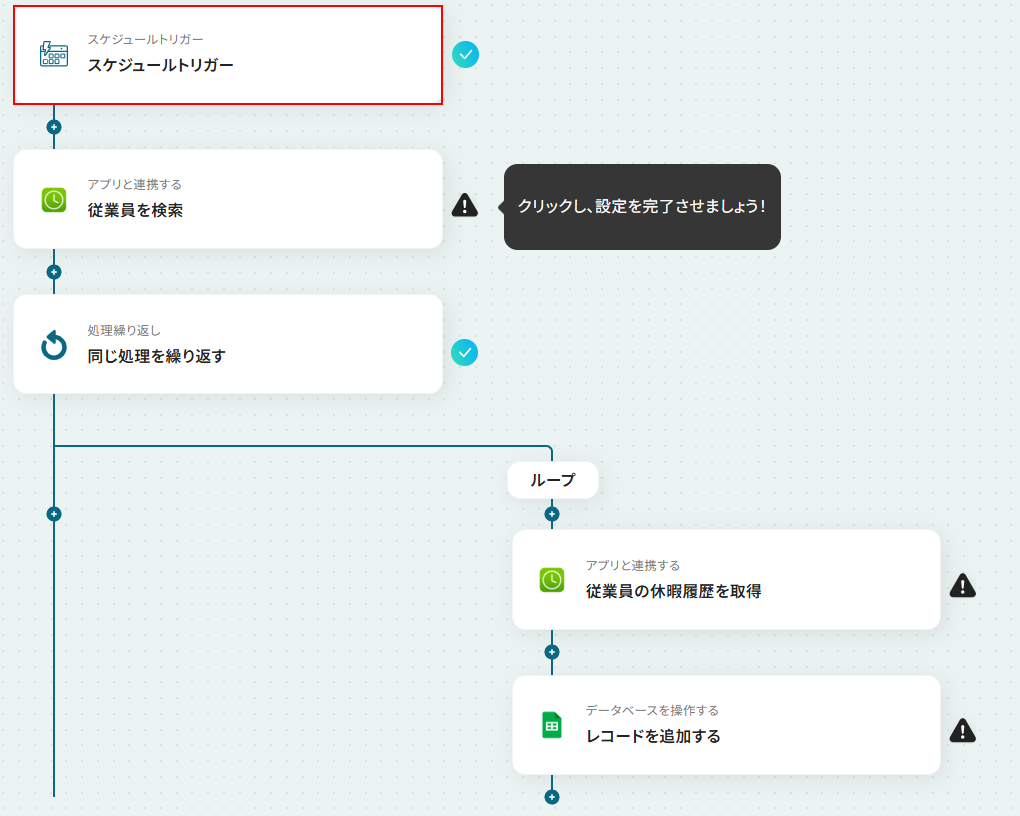The width and height of the screenshot is (1020, 816).
Task: Add a step below 従業員の休暇履歴を取得 with its plus
Action: point(552,652)
